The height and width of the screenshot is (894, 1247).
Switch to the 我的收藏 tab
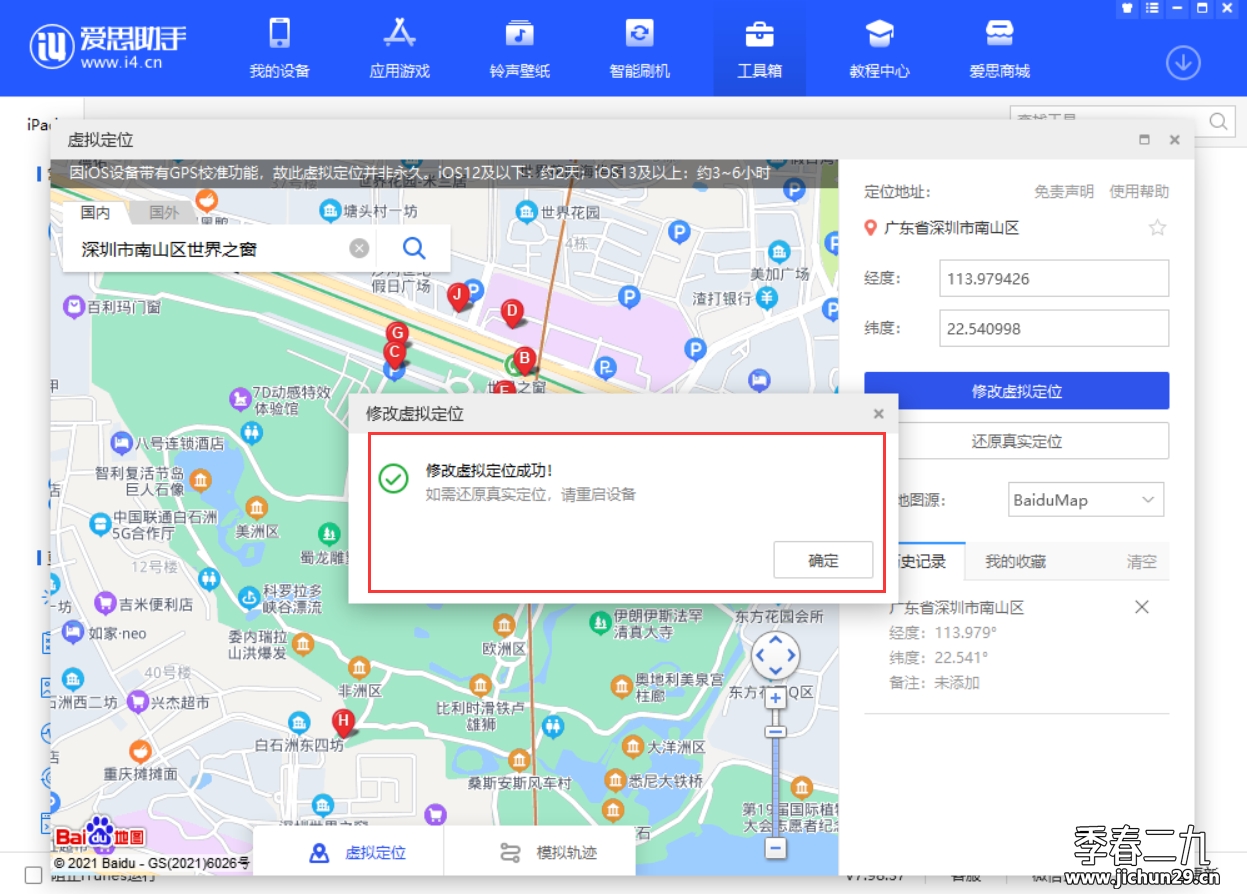(1015, 562)
